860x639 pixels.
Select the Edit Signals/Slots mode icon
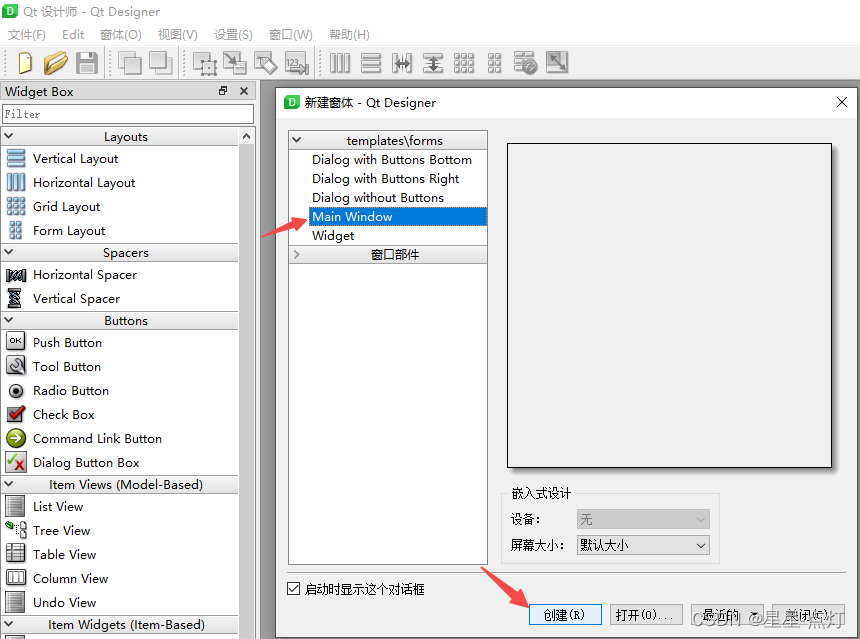pyautogui.click(x=235, y=63)
